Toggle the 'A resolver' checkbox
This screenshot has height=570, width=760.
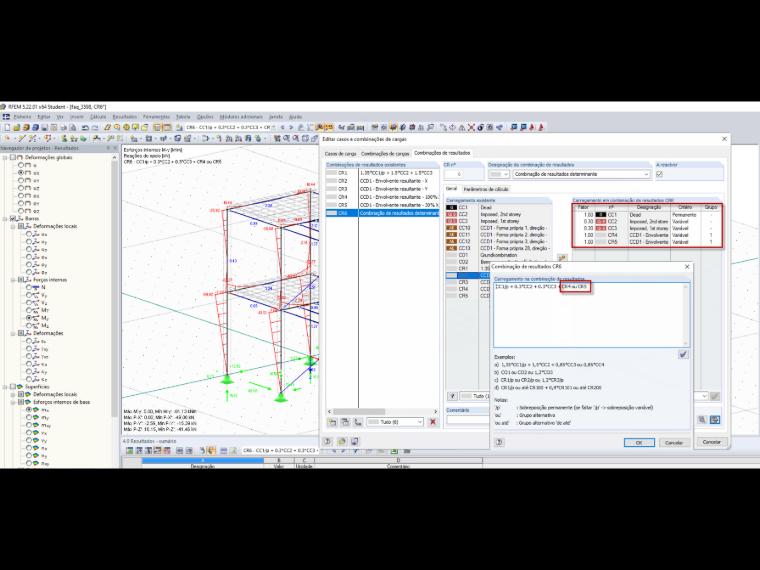coord(659,174)
